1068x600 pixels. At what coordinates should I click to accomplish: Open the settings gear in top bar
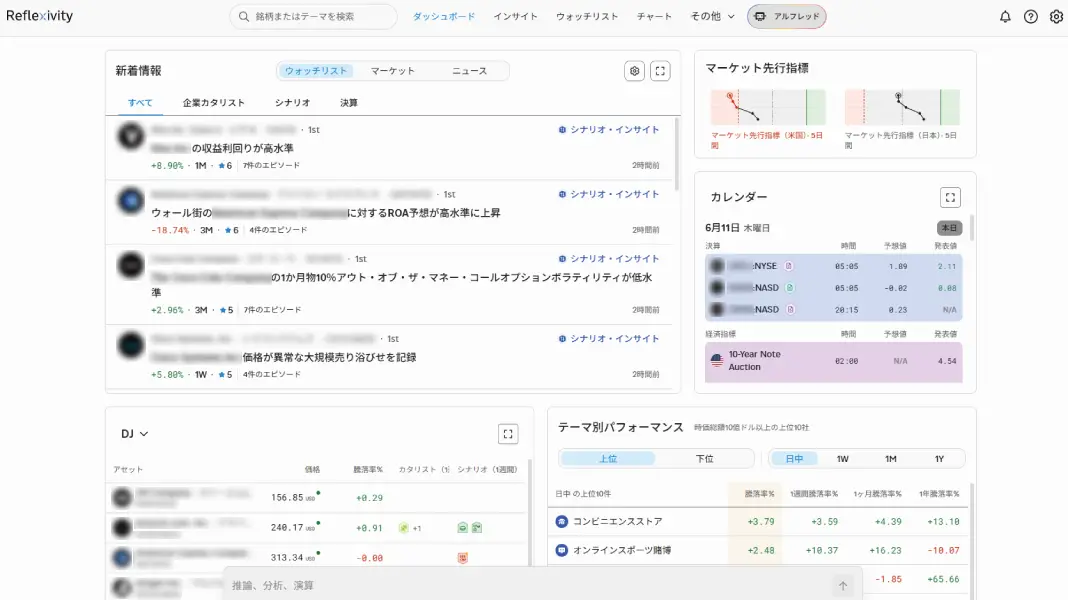(x=1056, y=16)
